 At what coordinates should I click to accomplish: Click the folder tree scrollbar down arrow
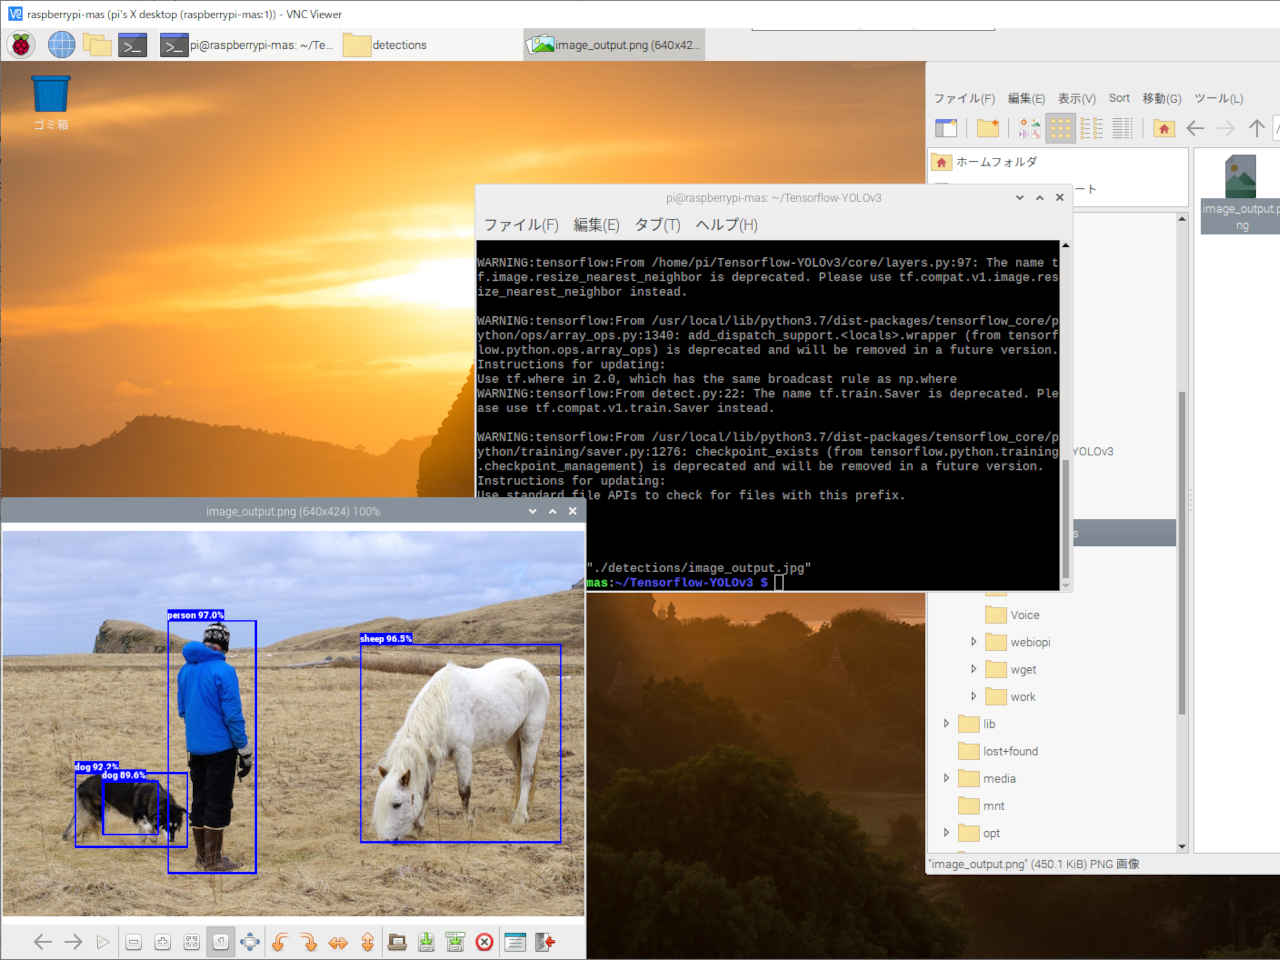click(x=1182, y=846)
